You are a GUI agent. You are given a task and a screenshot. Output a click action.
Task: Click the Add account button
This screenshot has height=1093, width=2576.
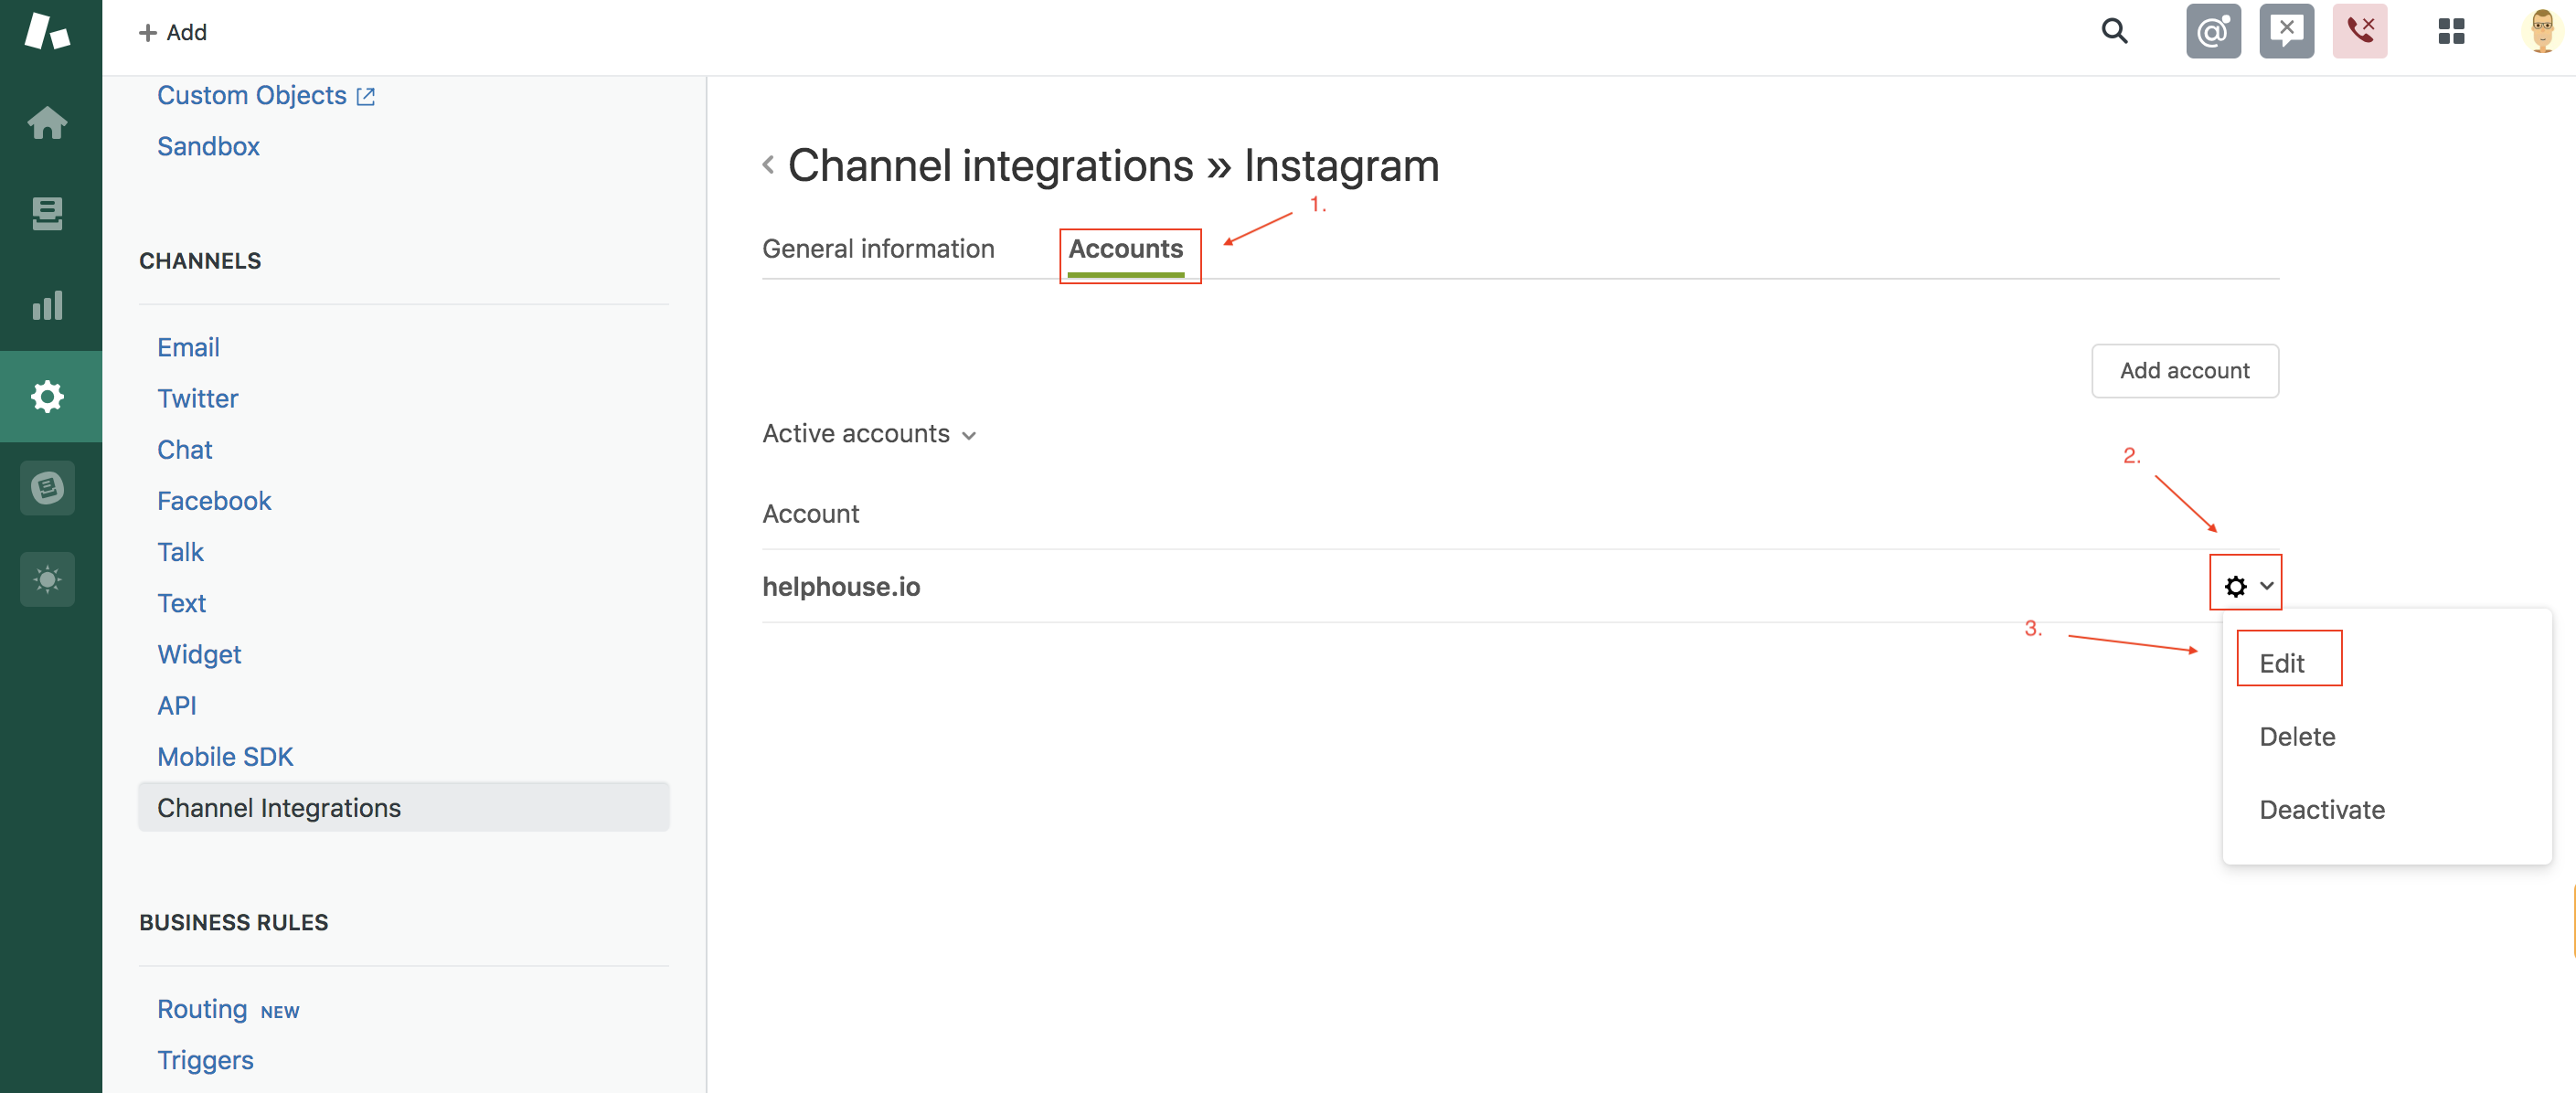[x=2185, y=371]
